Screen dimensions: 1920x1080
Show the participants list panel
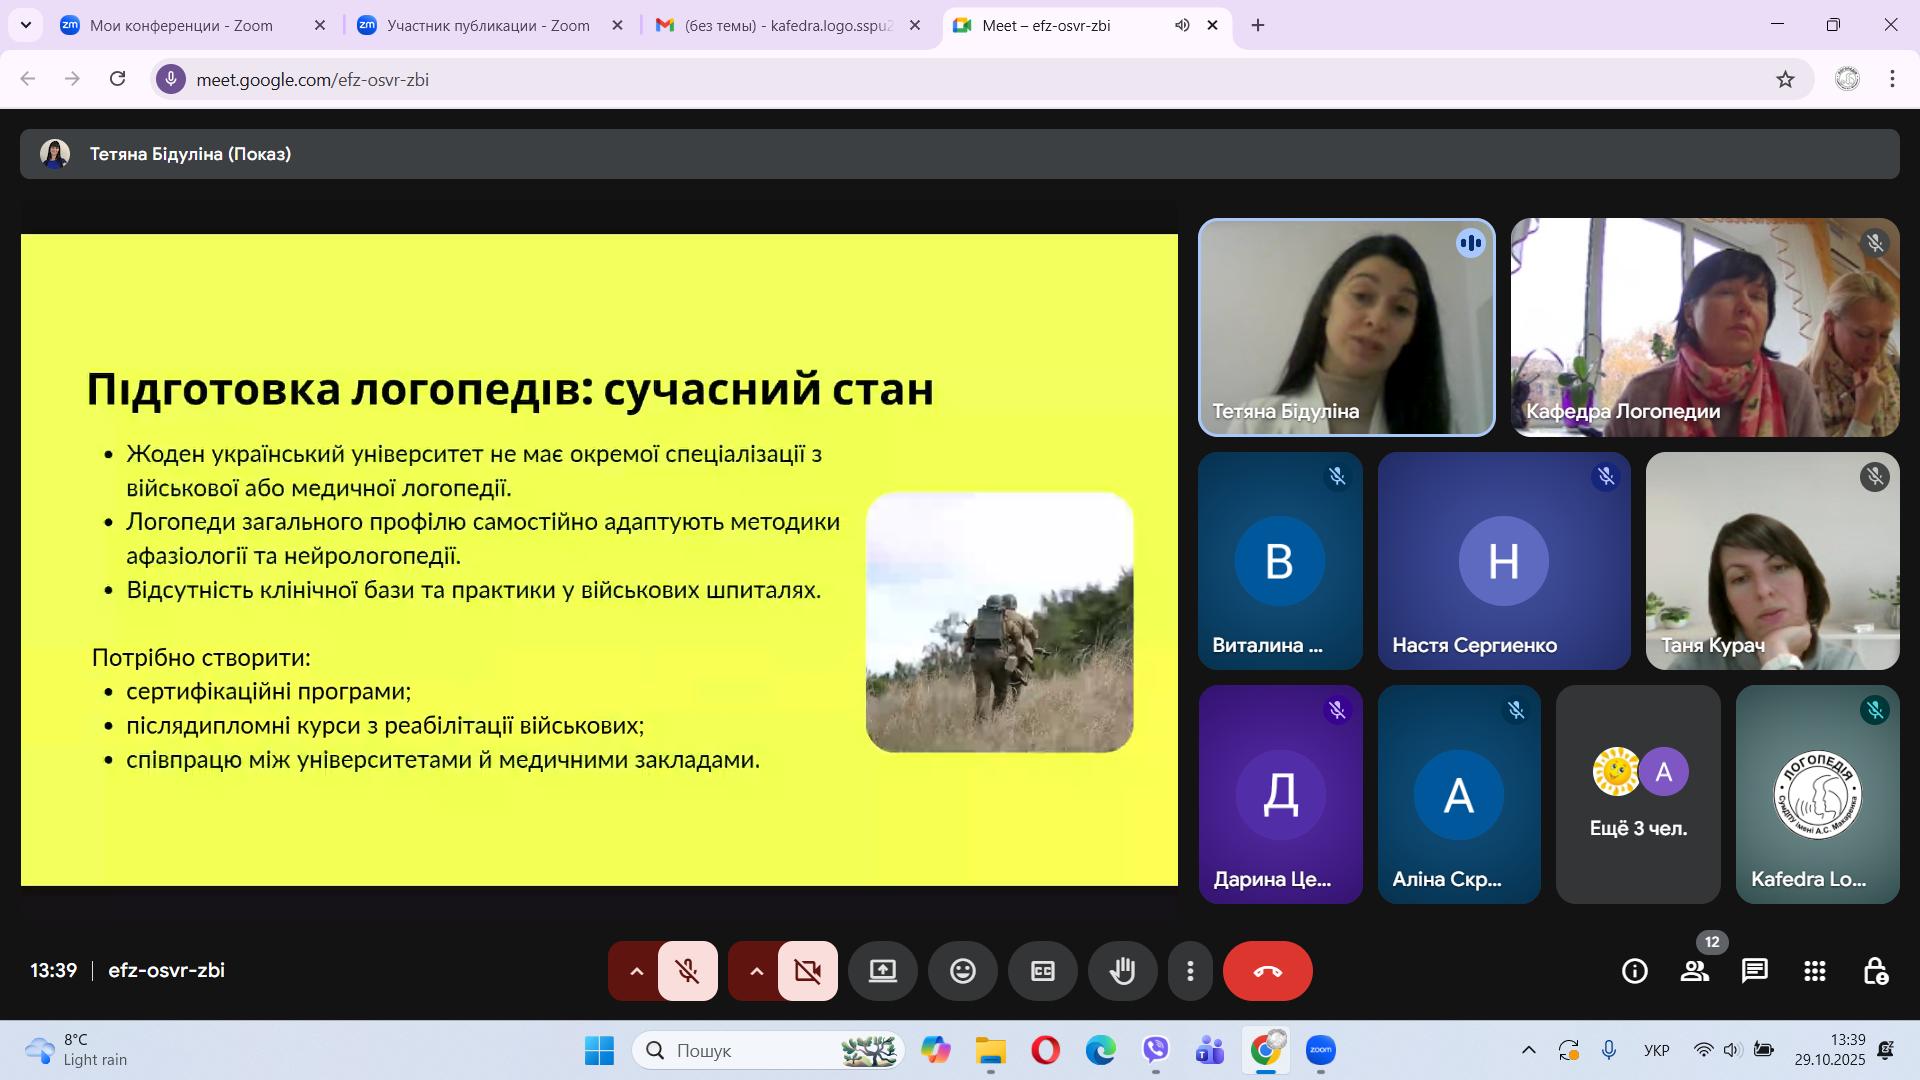pyautogui.click(x=1694, y=971)
